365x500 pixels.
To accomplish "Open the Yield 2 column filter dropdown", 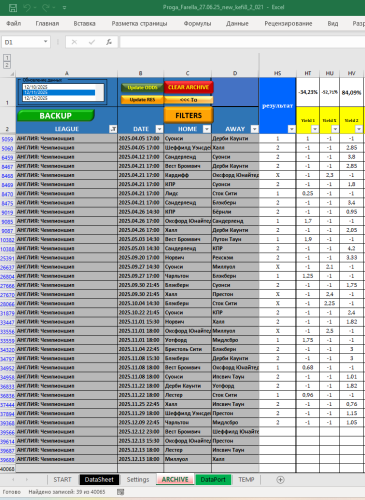I will tap(359, 129).
